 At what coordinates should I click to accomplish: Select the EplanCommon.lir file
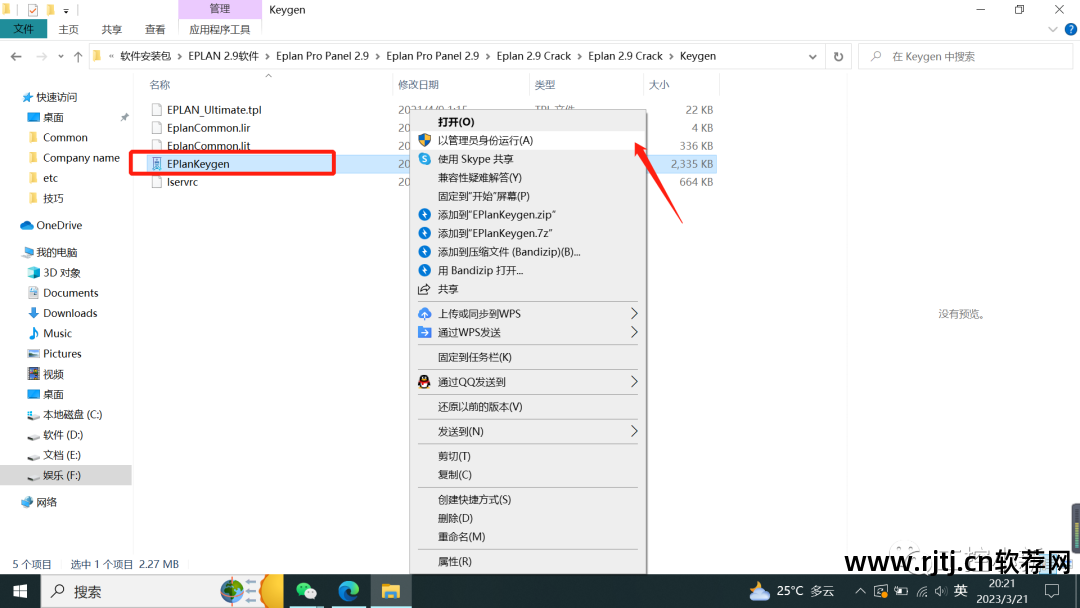click(x=208, y=127)
